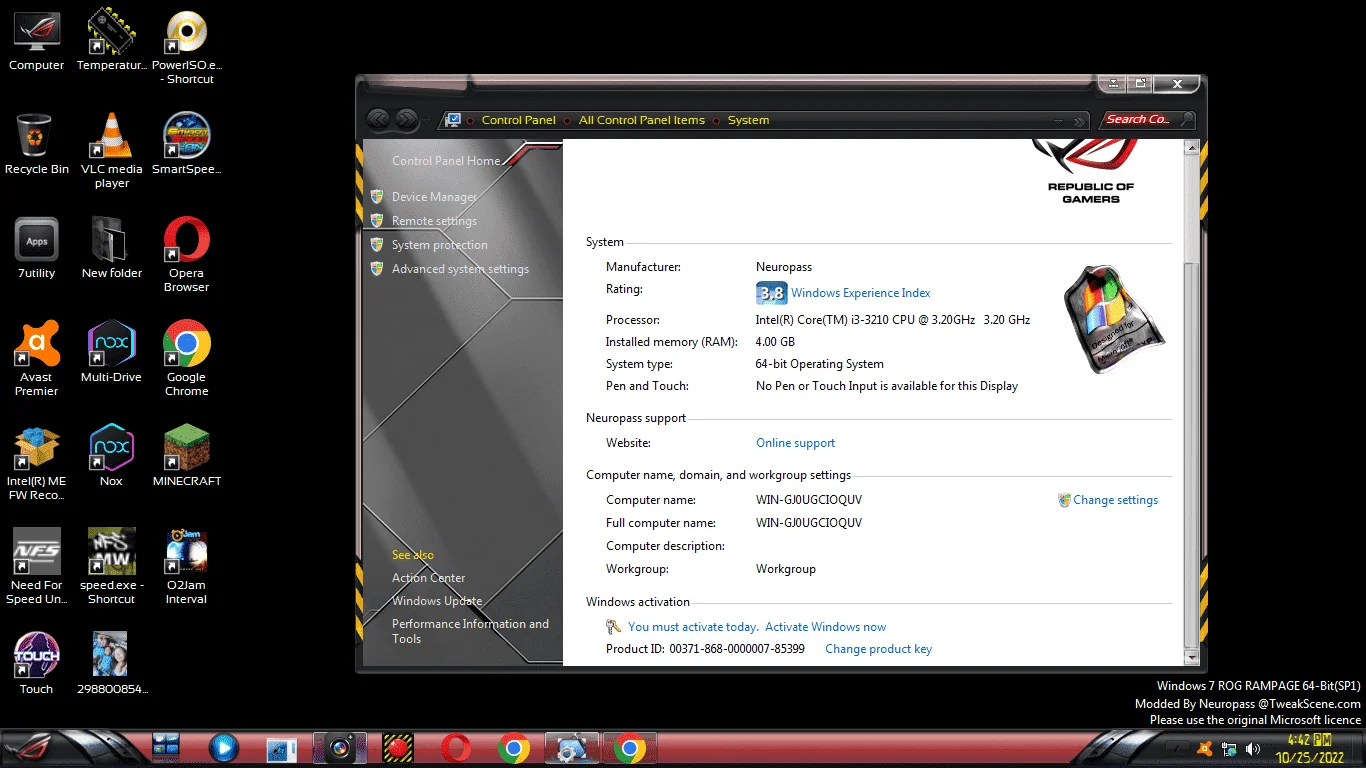Click the scrollbar down arrow
Viewport: 1366px width, 768px height.
(x=1190, y=657)
